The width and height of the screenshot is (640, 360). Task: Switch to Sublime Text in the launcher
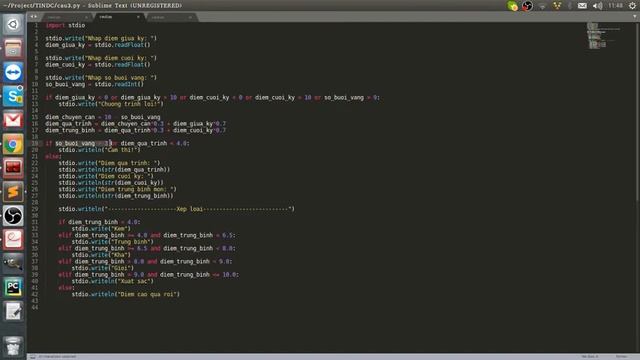pyautogui.click(x=13, y=192)
